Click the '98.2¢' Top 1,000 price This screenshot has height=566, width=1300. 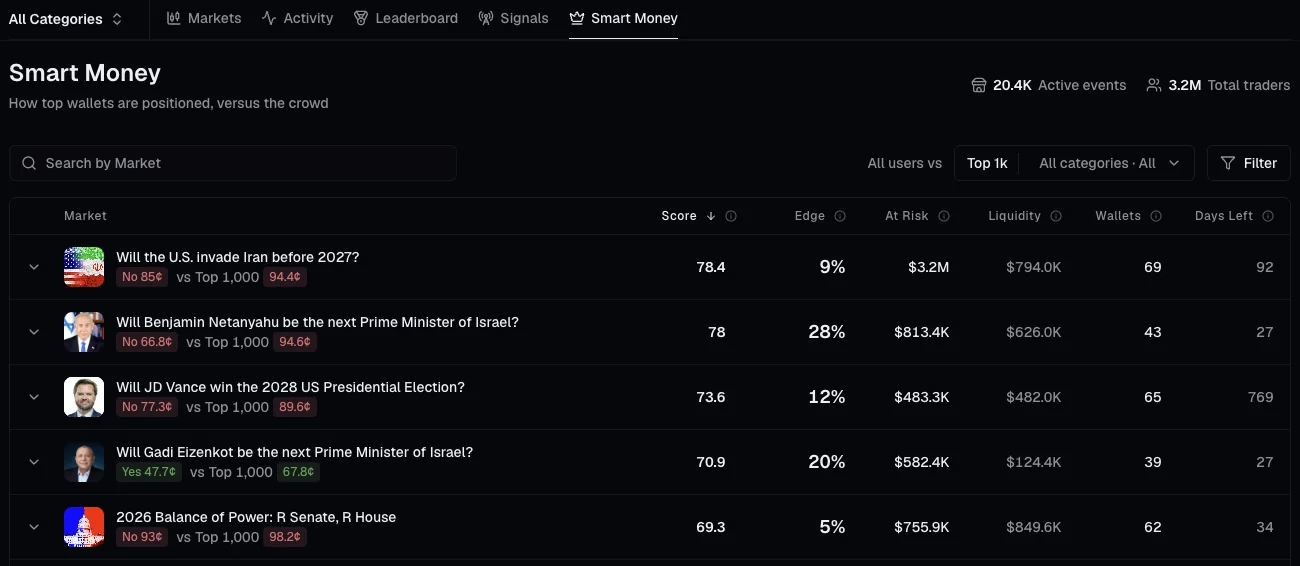[285, 537]
